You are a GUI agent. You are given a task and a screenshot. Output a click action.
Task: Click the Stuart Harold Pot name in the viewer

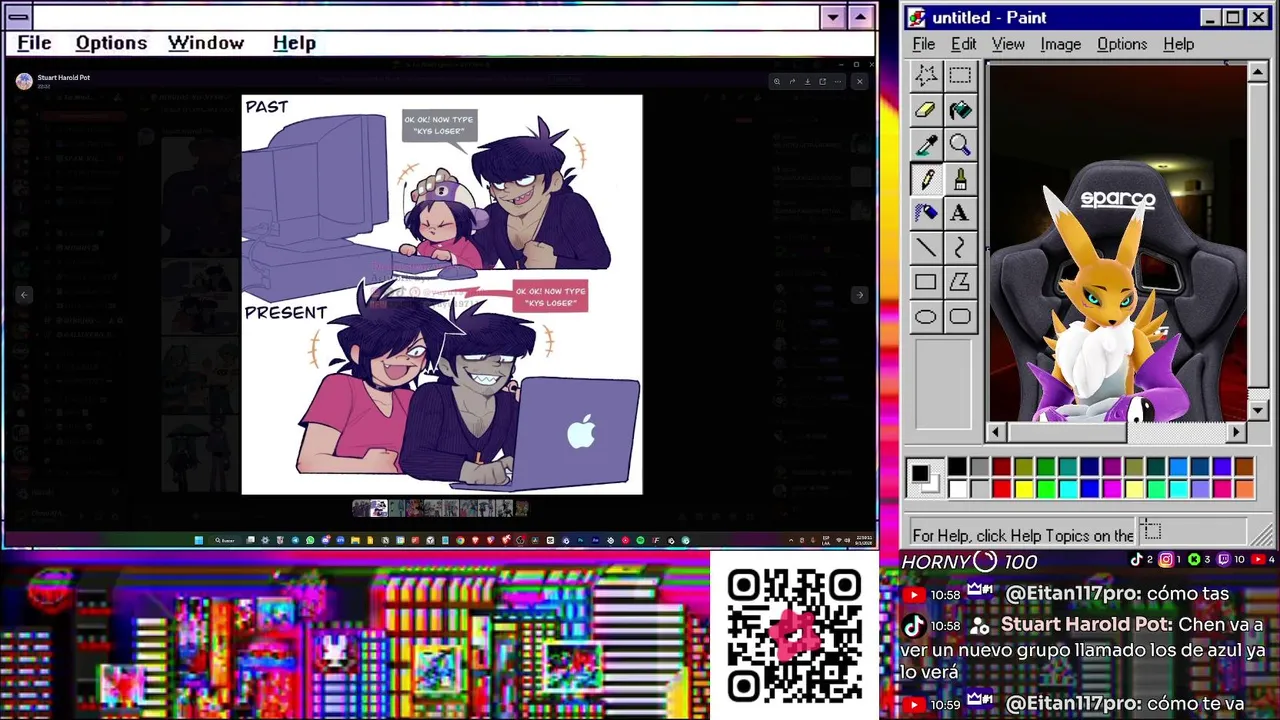(x=63, y=77)
